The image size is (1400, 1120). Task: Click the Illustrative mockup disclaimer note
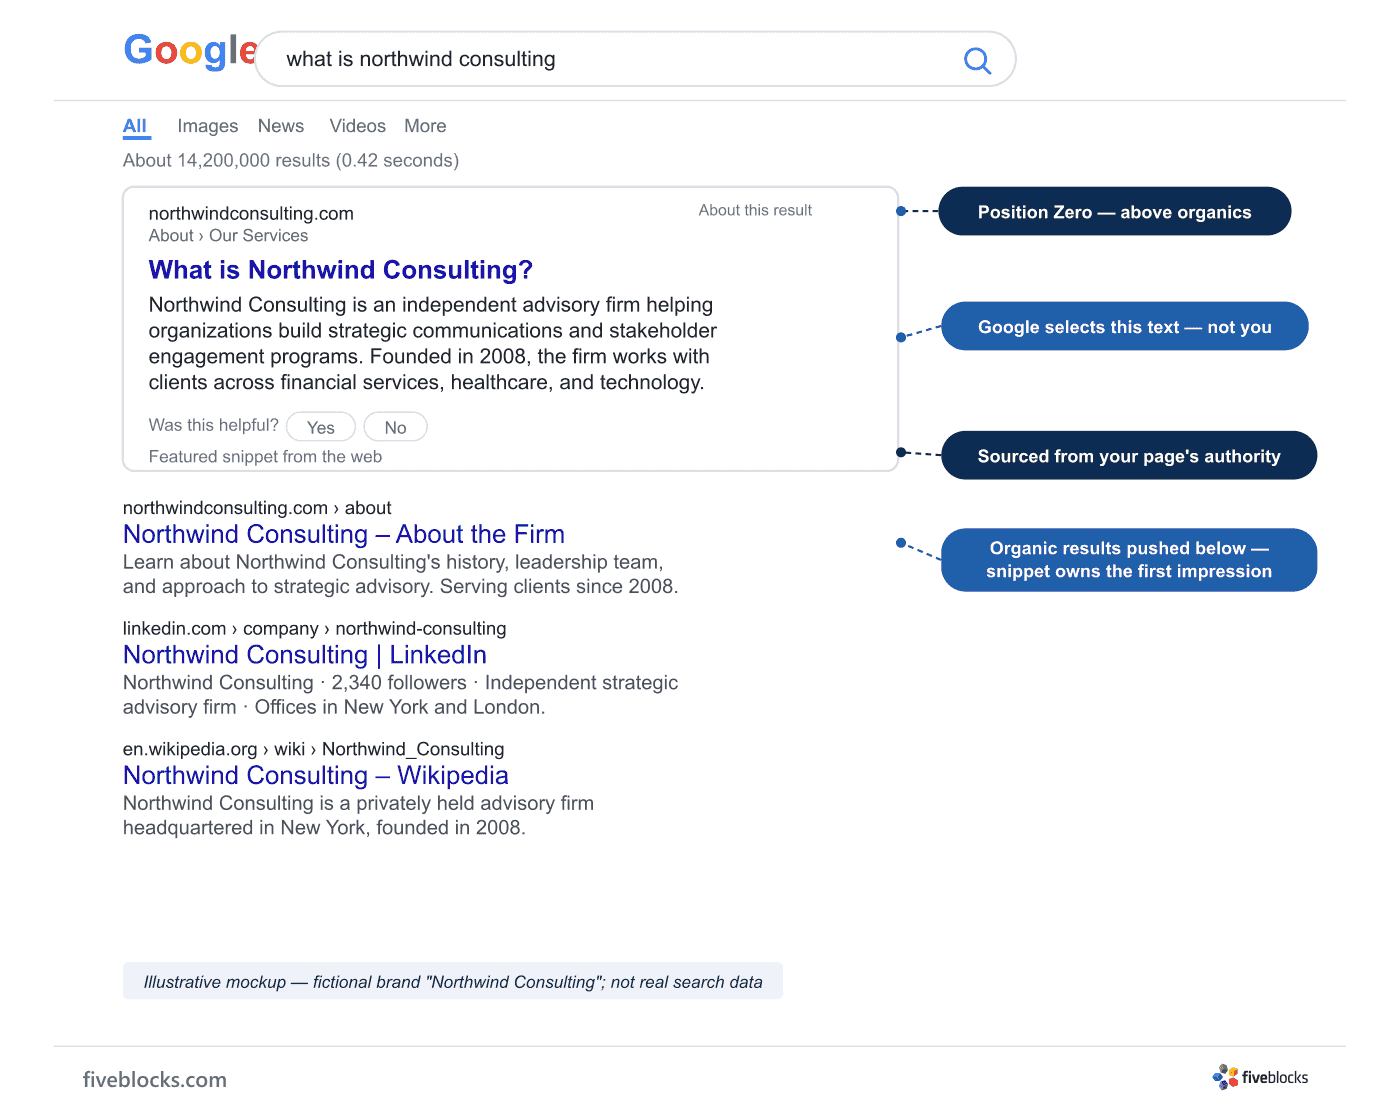pos(453,981)
